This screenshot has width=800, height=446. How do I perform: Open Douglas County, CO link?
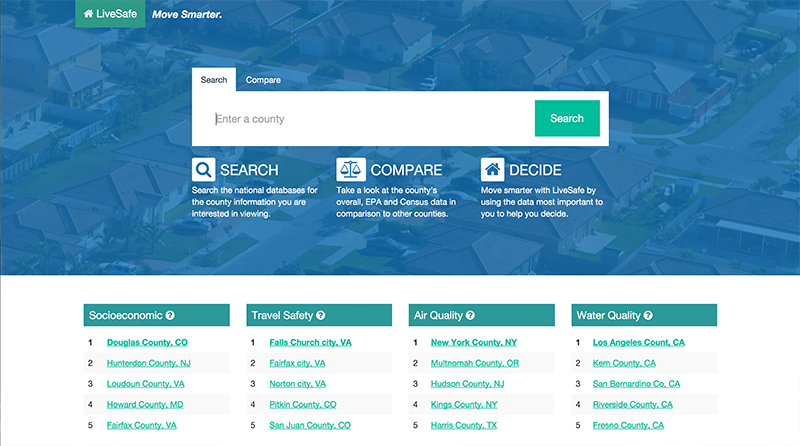147,342
